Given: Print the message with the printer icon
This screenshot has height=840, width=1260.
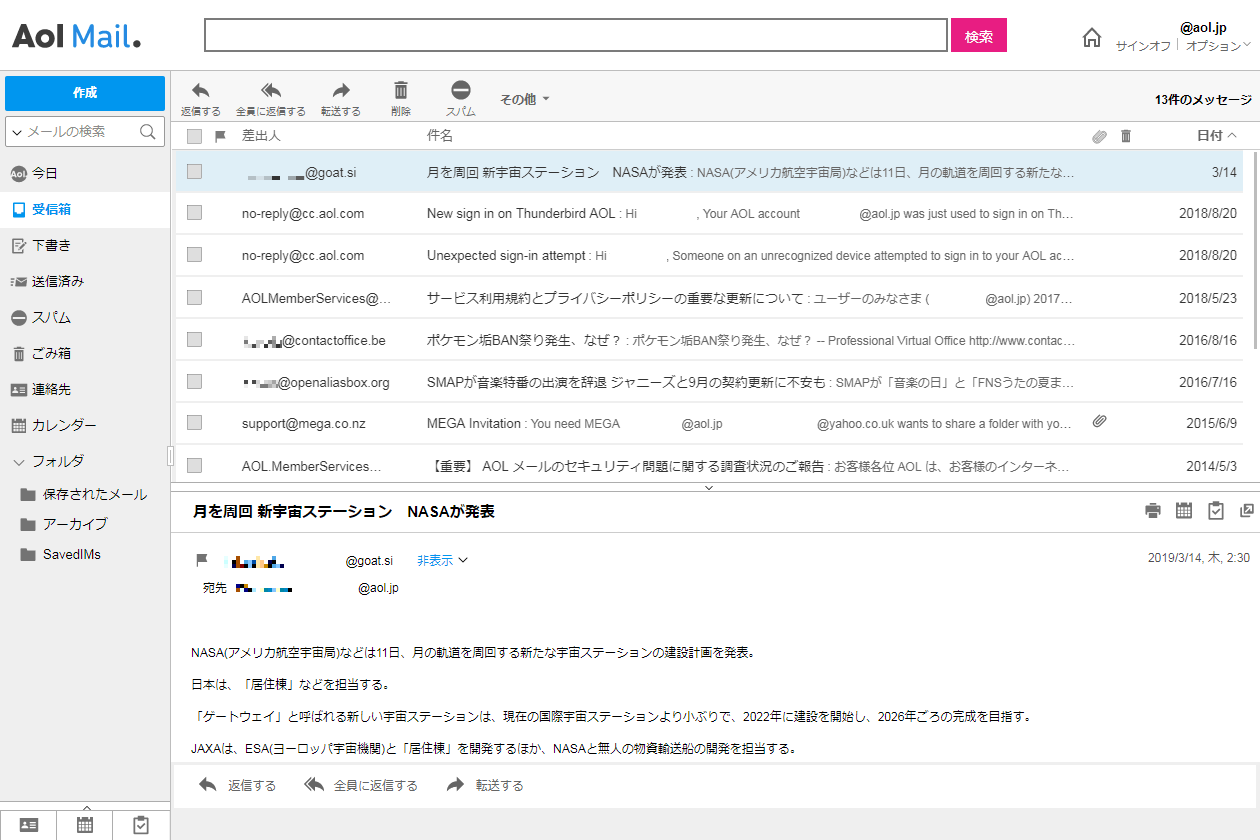Looking at the screenshot, I should 1153,511.
